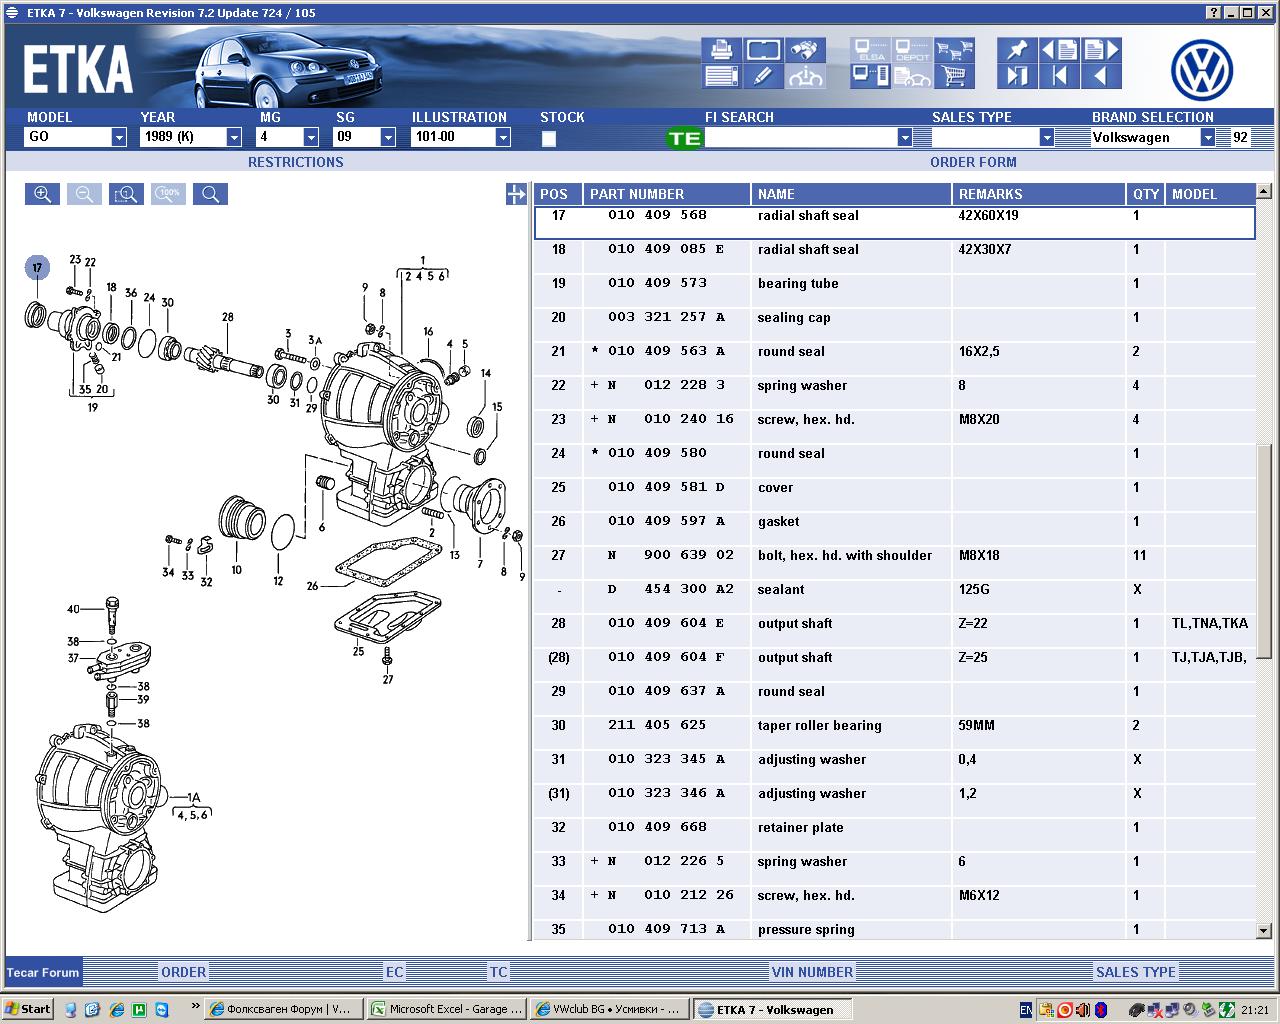Open the RESTRICTIONS tab
The image size is (1280, 1024).
point(295,162)
